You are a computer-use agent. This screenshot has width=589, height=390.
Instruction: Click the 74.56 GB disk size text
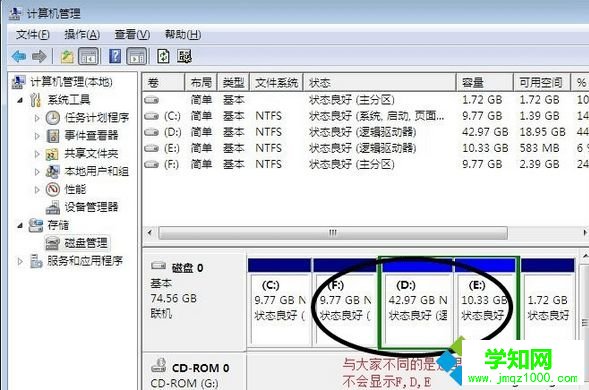point(173,298)
